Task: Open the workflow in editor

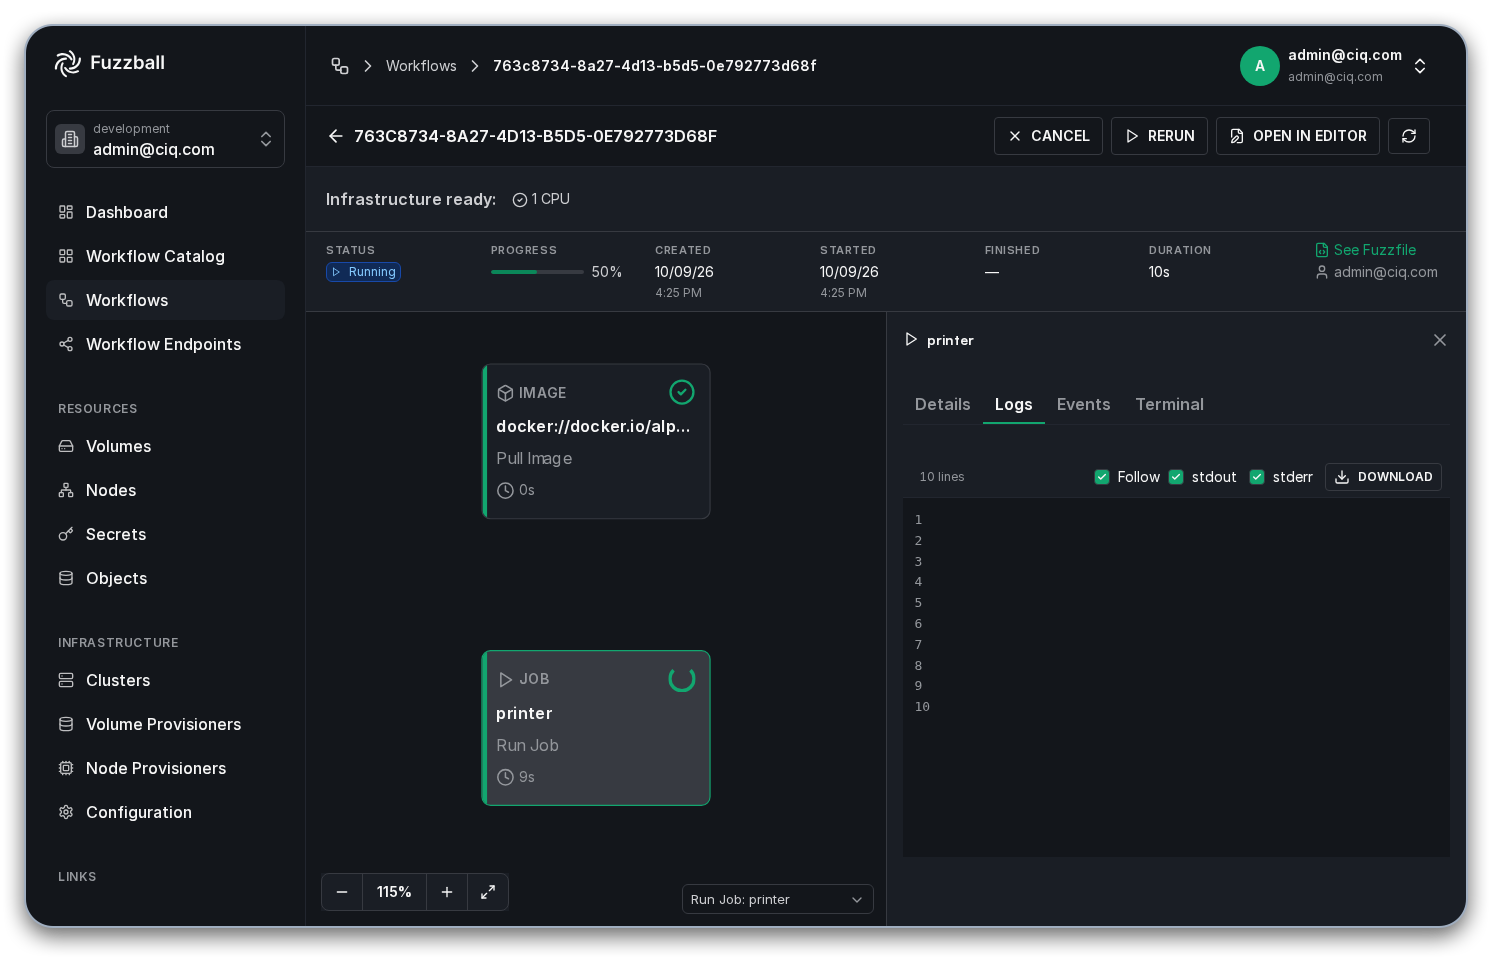Action: (1298, 136)
